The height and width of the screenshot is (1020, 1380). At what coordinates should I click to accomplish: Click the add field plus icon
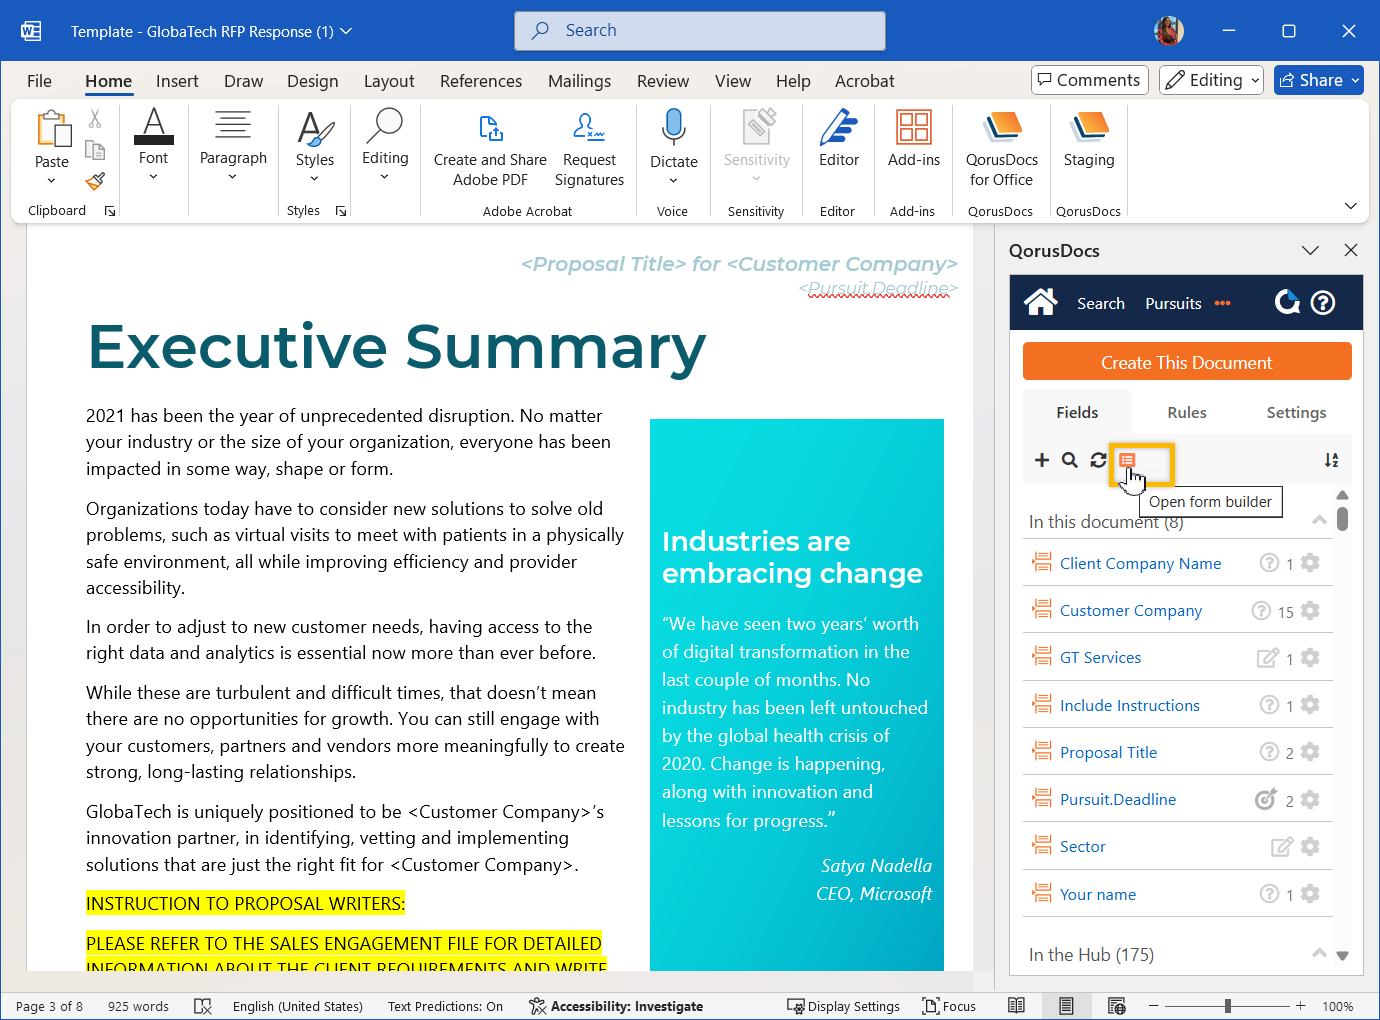coord(1041,460)
